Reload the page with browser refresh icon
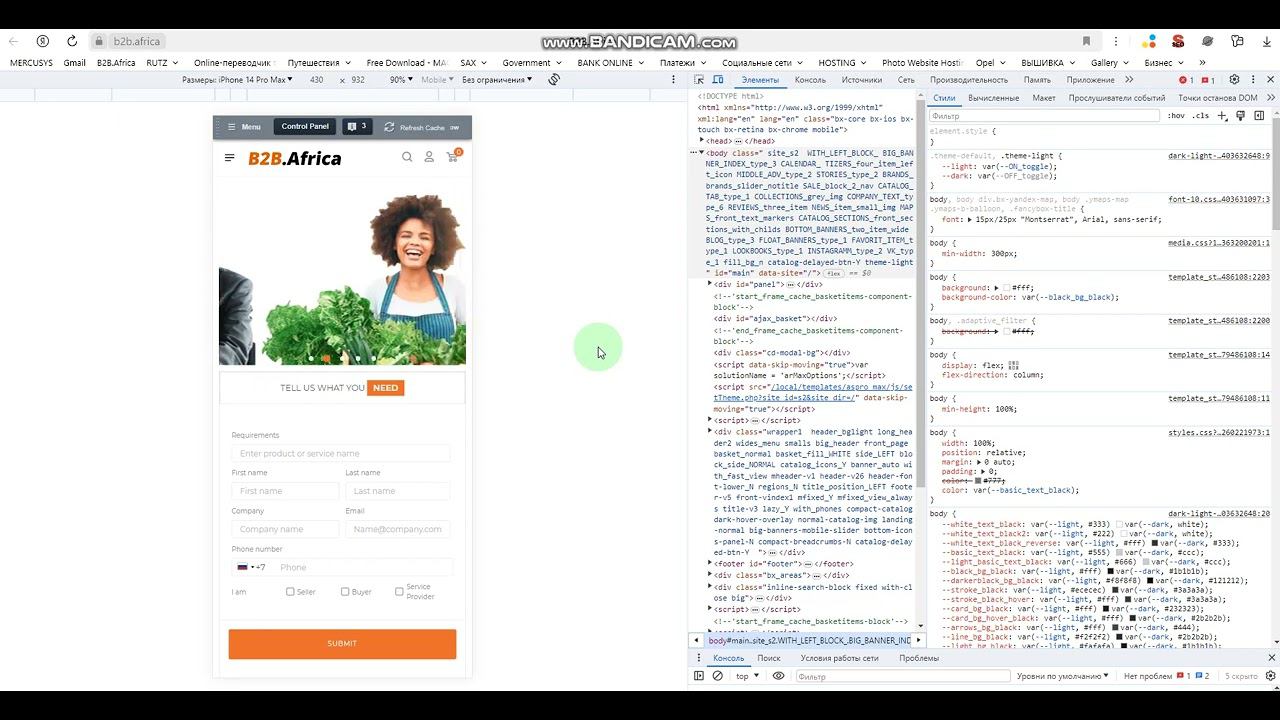 [x=72, y=41]
